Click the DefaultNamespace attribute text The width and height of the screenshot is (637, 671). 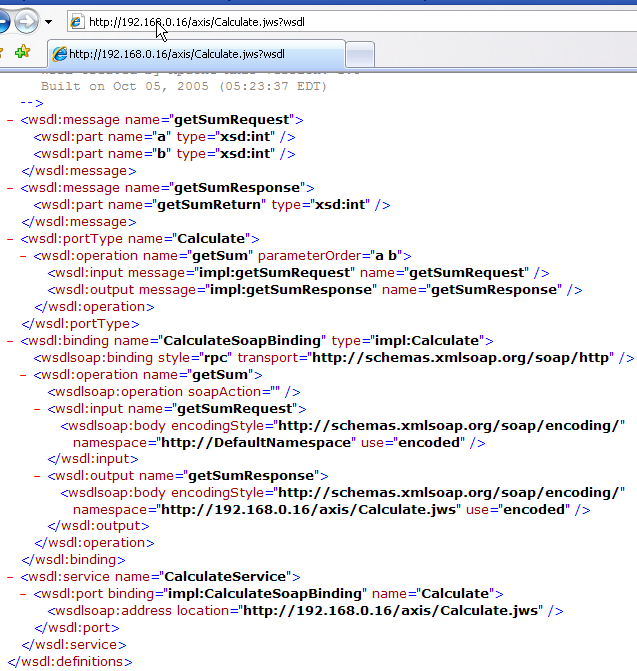(256, 442)
